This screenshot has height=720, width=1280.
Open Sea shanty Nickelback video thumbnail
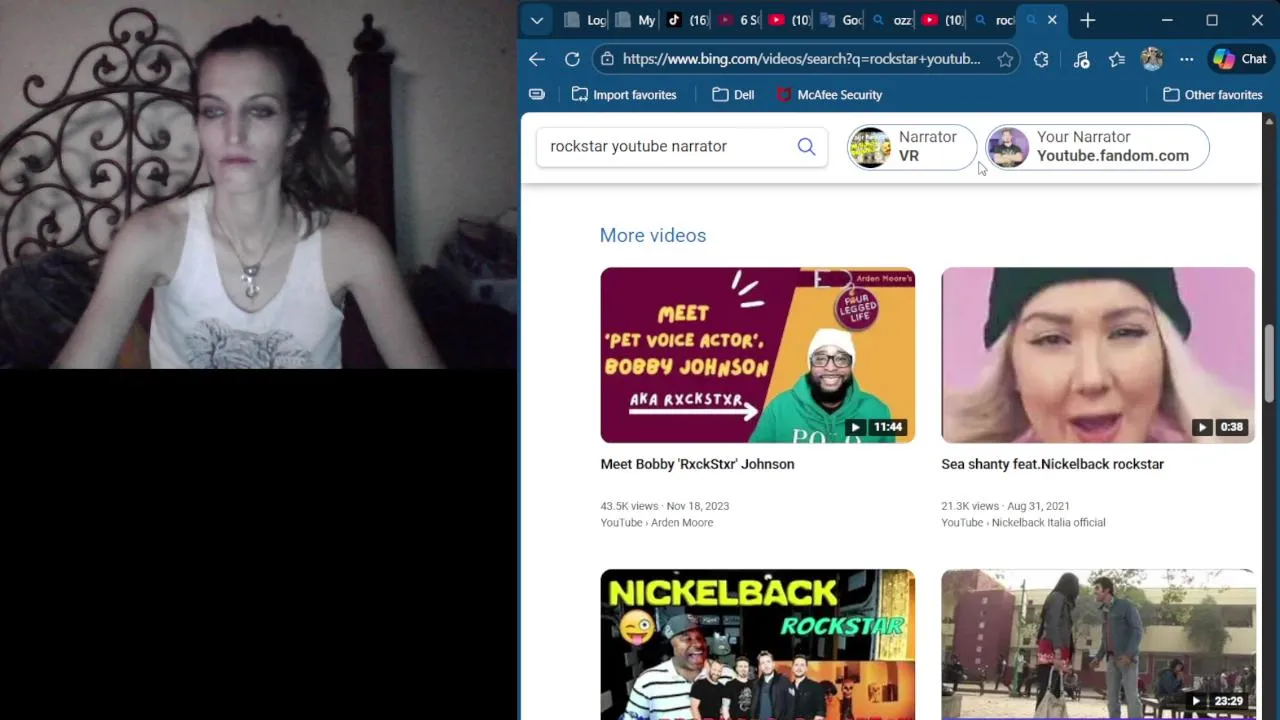click(x=1098, y=355)
